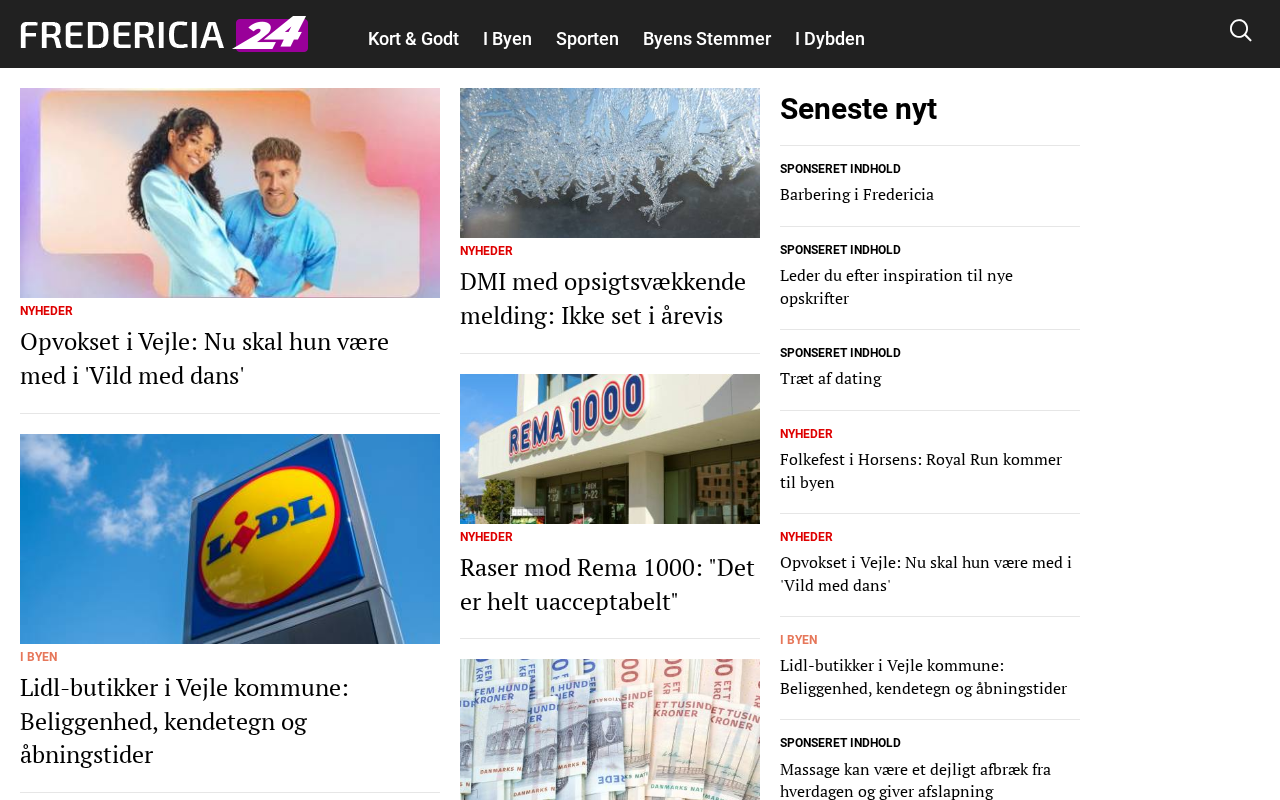The width and height of the screenshot is (1280, 800).
Task: Select the I Byen menu item
Action: (507, 39)
